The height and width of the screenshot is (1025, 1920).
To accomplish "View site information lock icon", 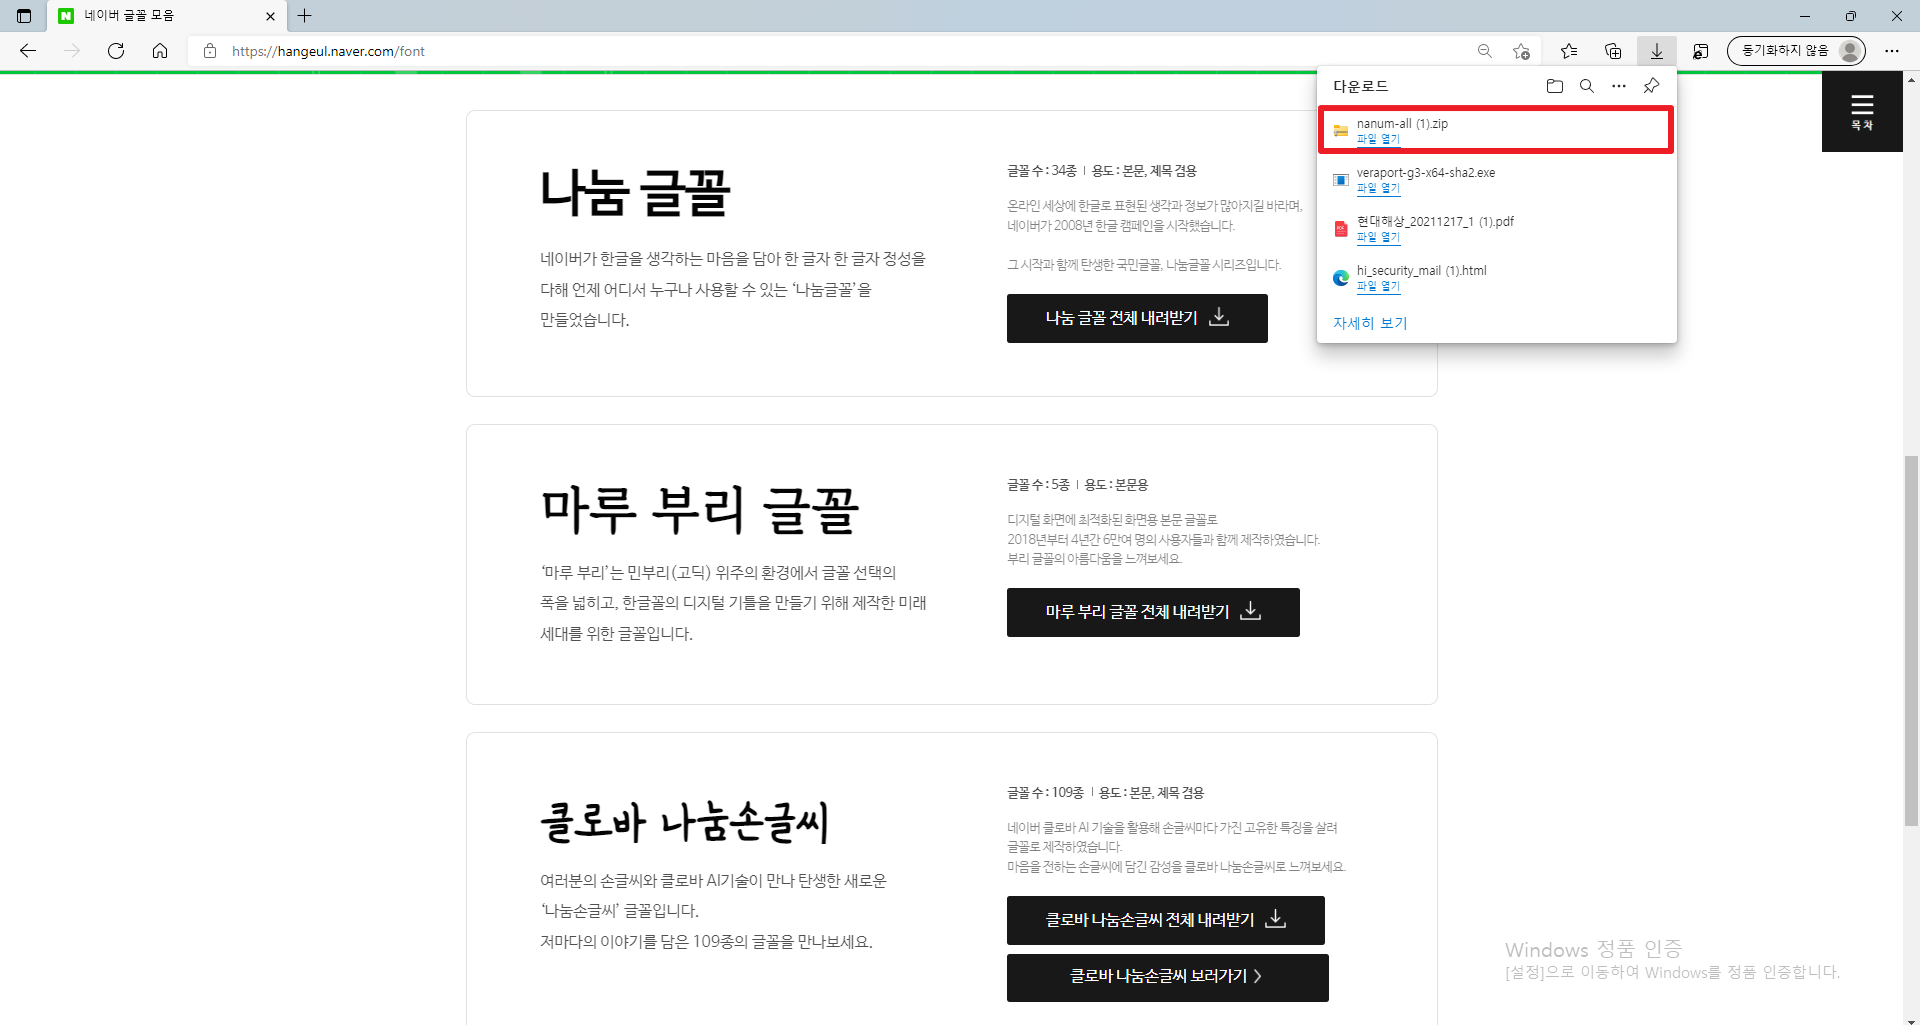I will click(210, 51).
